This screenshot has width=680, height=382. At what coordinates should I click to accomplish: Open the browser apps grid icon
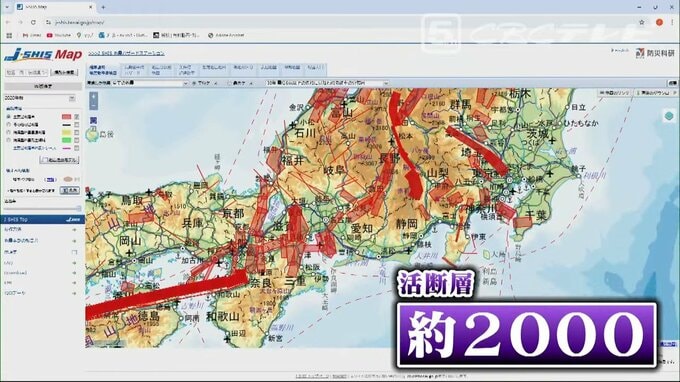click(x=9, y=35)
